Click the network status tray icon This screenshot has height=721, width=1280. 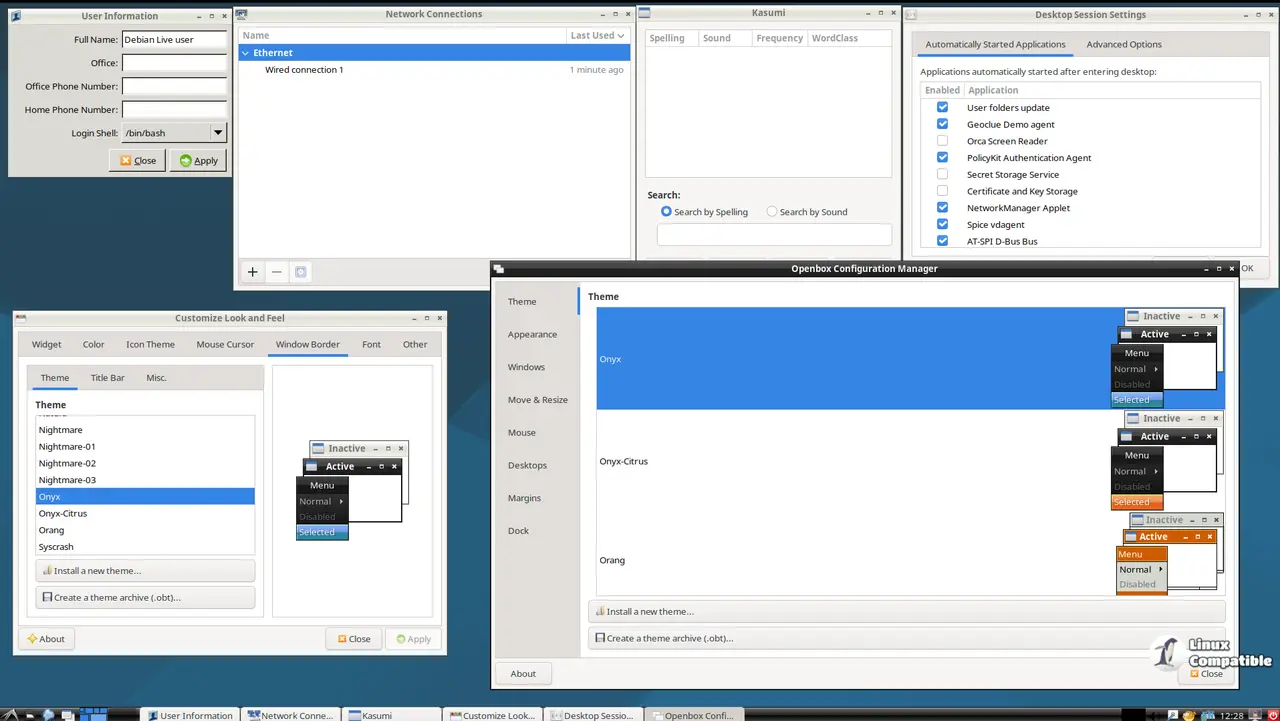1207,715
